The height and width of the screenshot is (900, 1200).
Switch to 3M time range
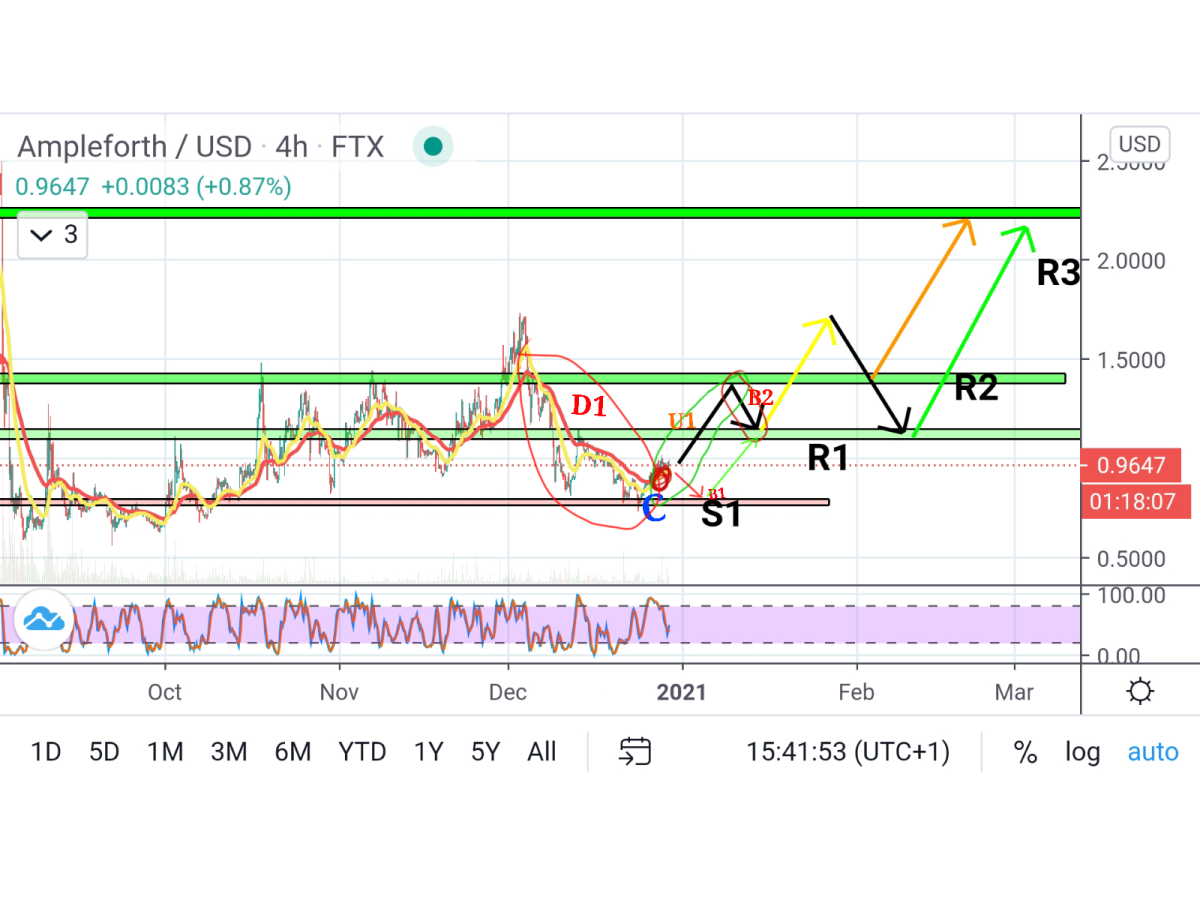click(x=229, y=752)
